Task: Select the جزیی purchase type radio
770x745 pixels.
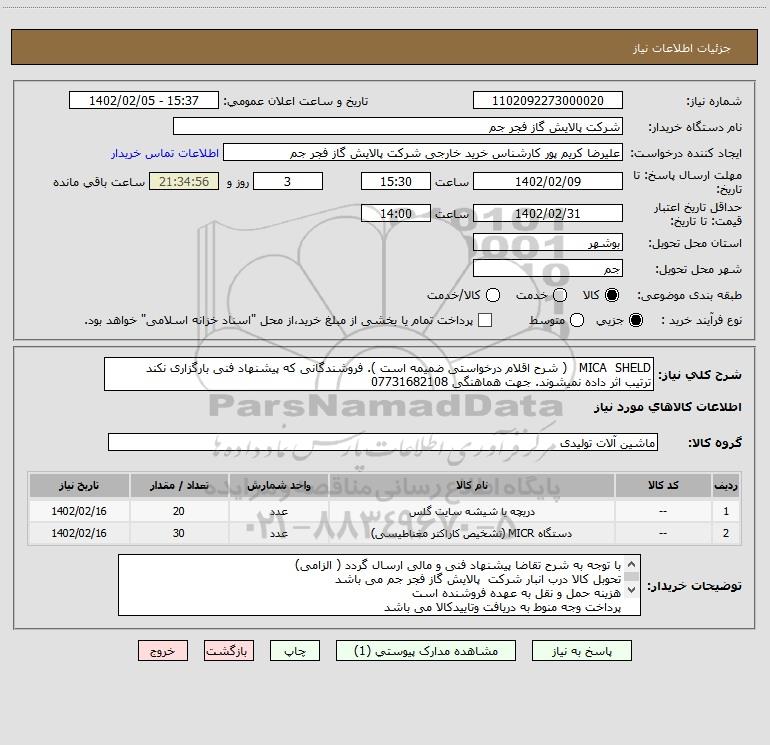Action: click(635, 320)
